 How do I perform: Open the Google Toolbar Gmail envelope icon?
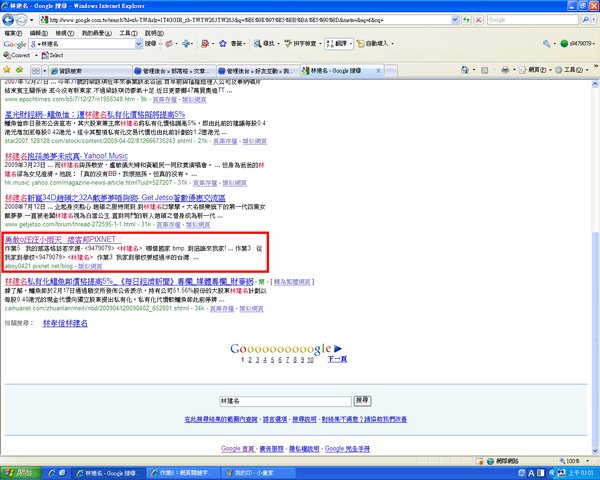169,44
